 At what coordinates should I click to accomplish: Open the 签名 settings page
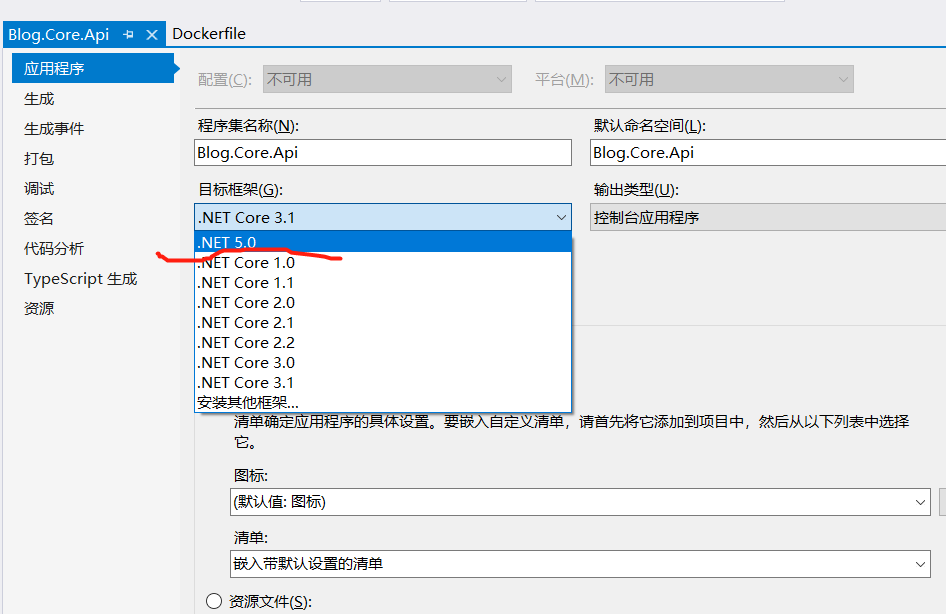tap(39, 218)
